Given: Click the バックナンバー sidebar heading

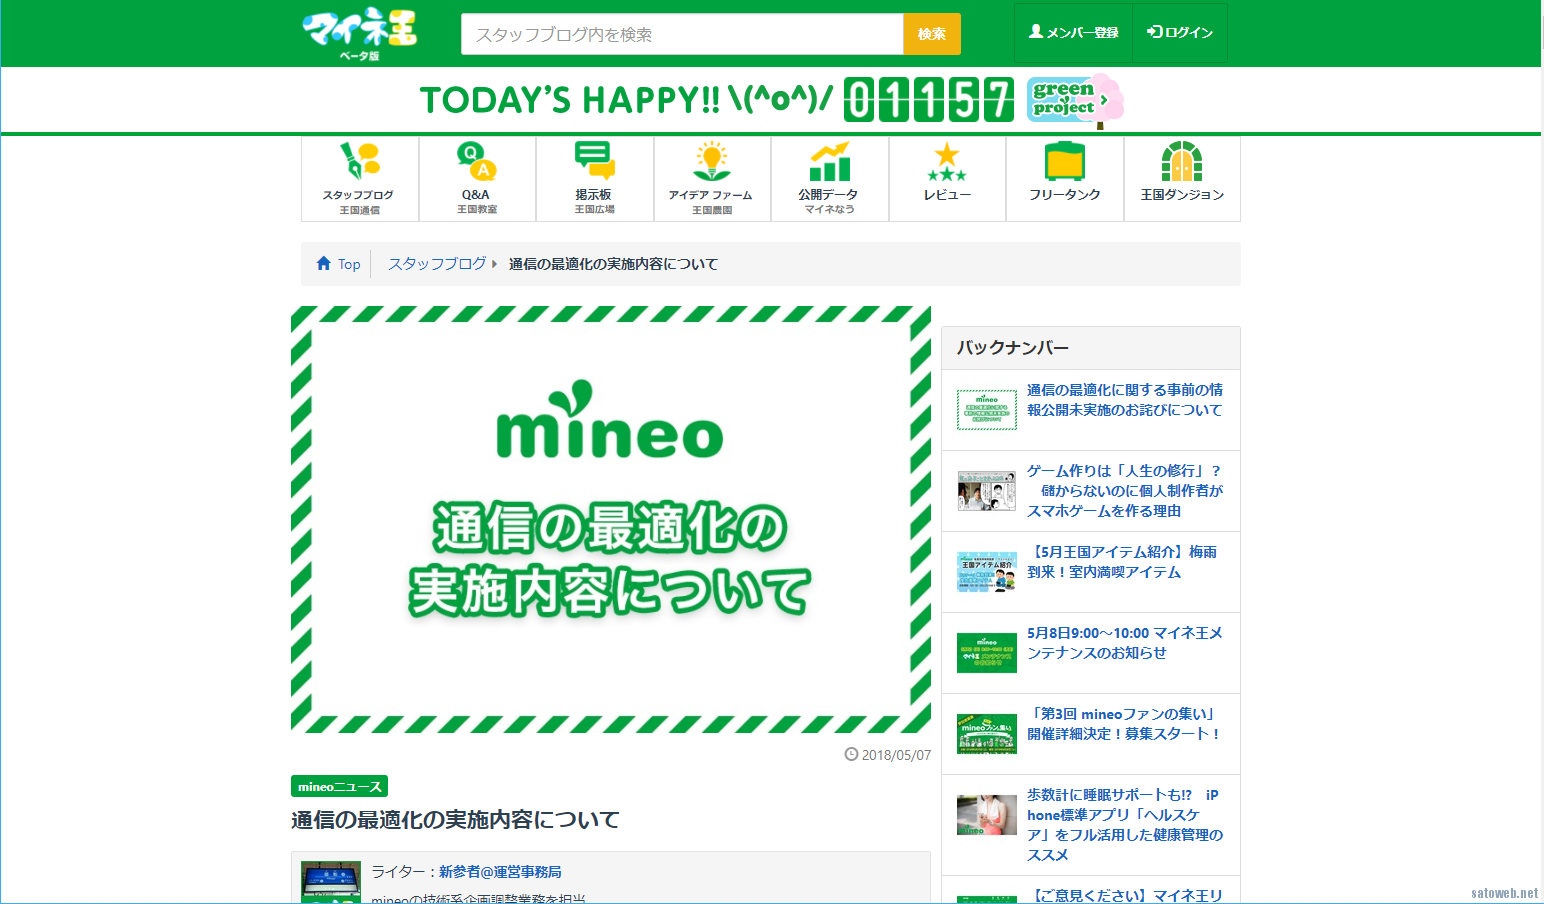Looking at the screenshot, I should (1013, 348).
